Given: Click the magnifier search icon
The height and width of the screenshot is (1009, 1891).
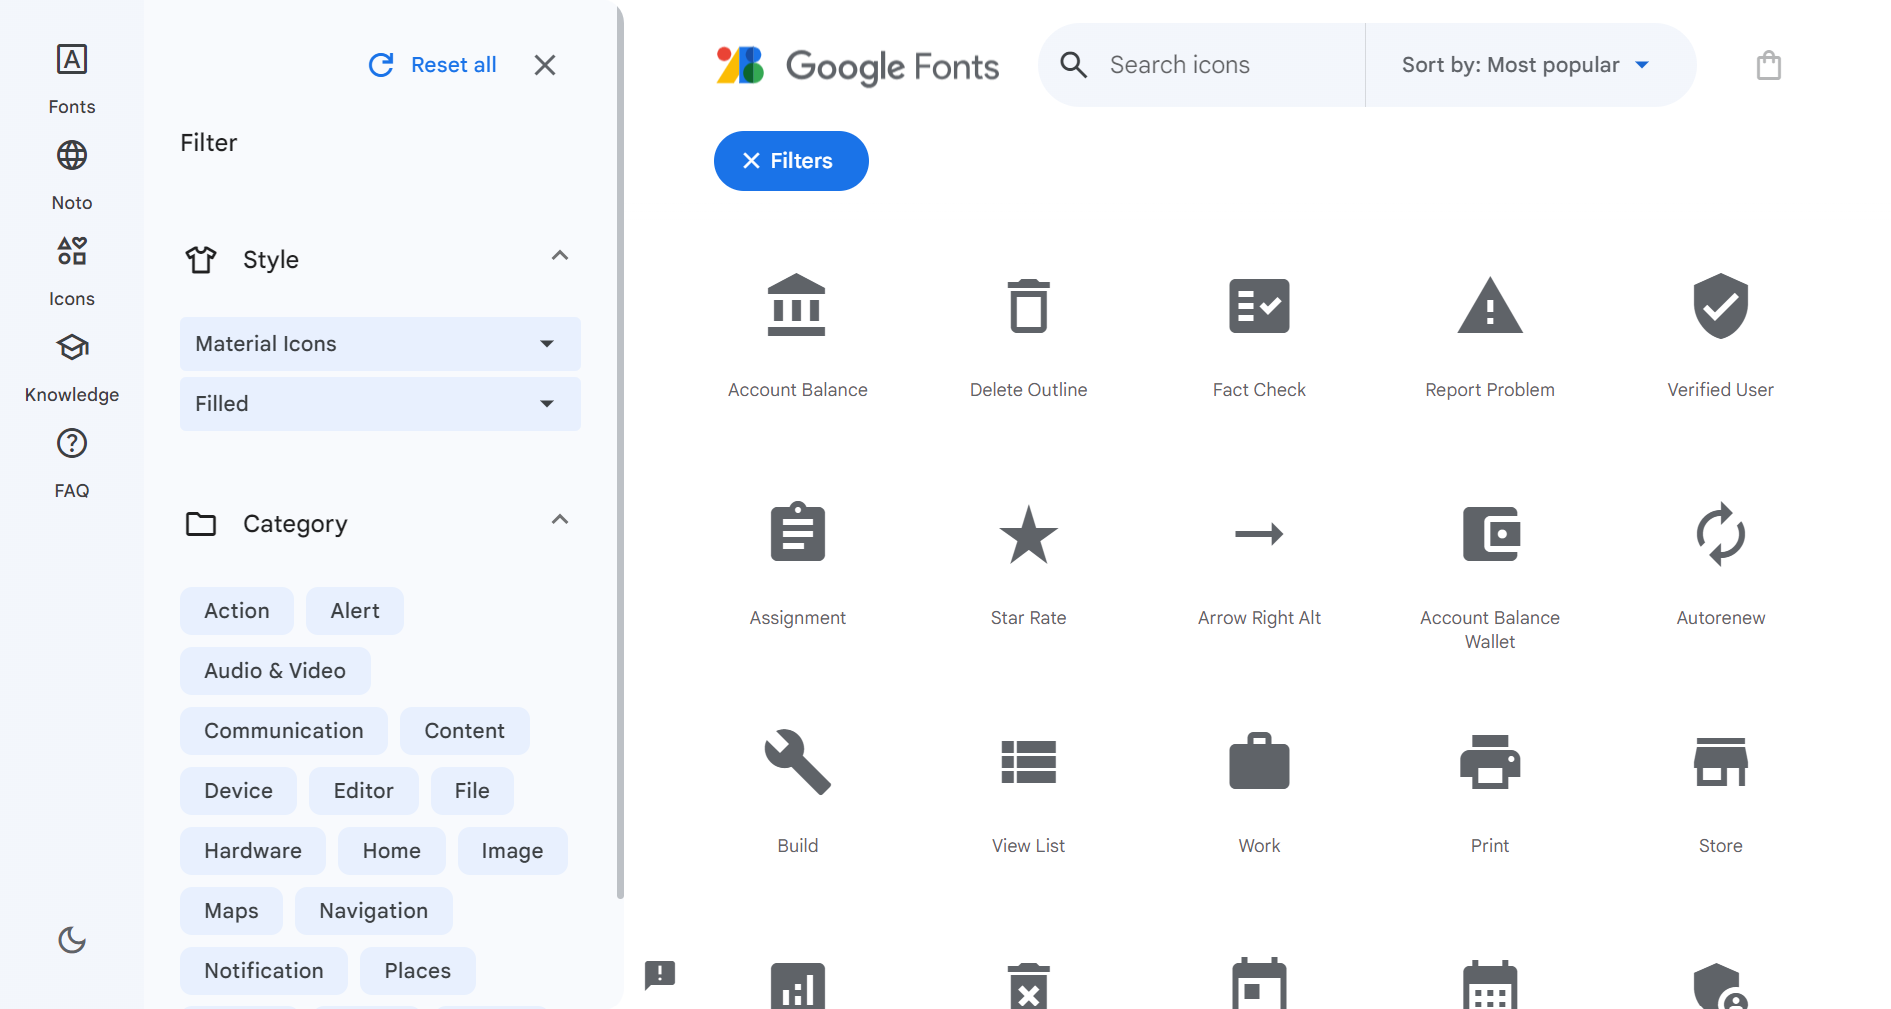Looking at the screenshot, I should coord(1074,65).
